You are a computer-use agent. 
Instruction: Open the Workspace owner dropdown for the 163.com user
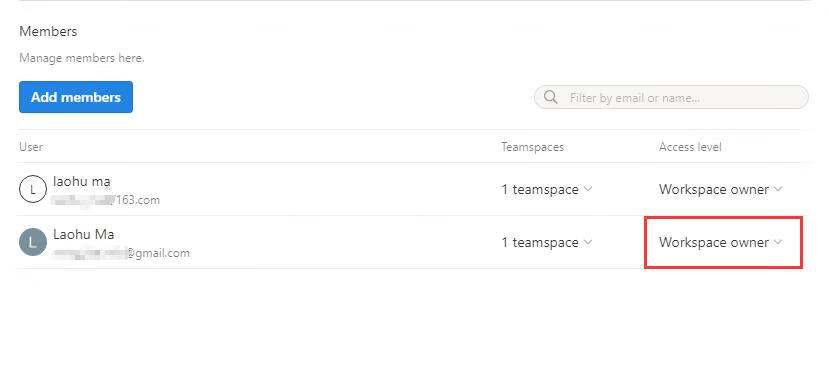(x=720, y=189)
